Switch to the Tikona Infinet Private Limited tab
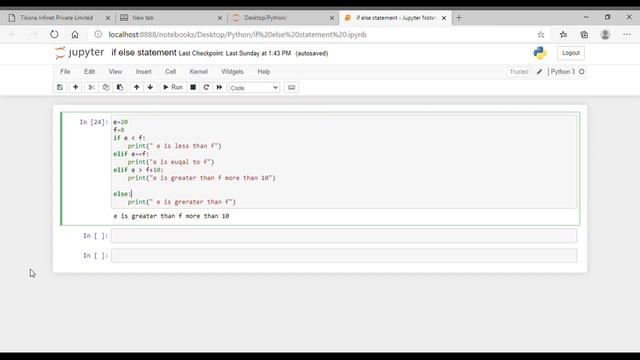The width and height of the screenshot is (640, 360). [56, 18]
